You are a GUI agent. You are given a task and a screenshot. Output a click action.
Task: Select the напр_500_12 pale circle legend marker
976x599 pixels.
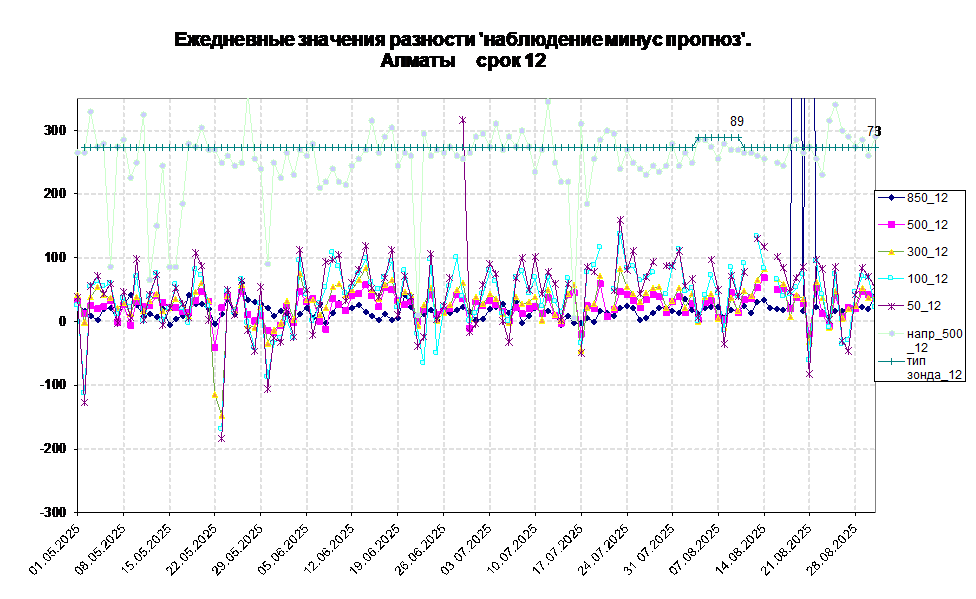(x=890, y=333)
